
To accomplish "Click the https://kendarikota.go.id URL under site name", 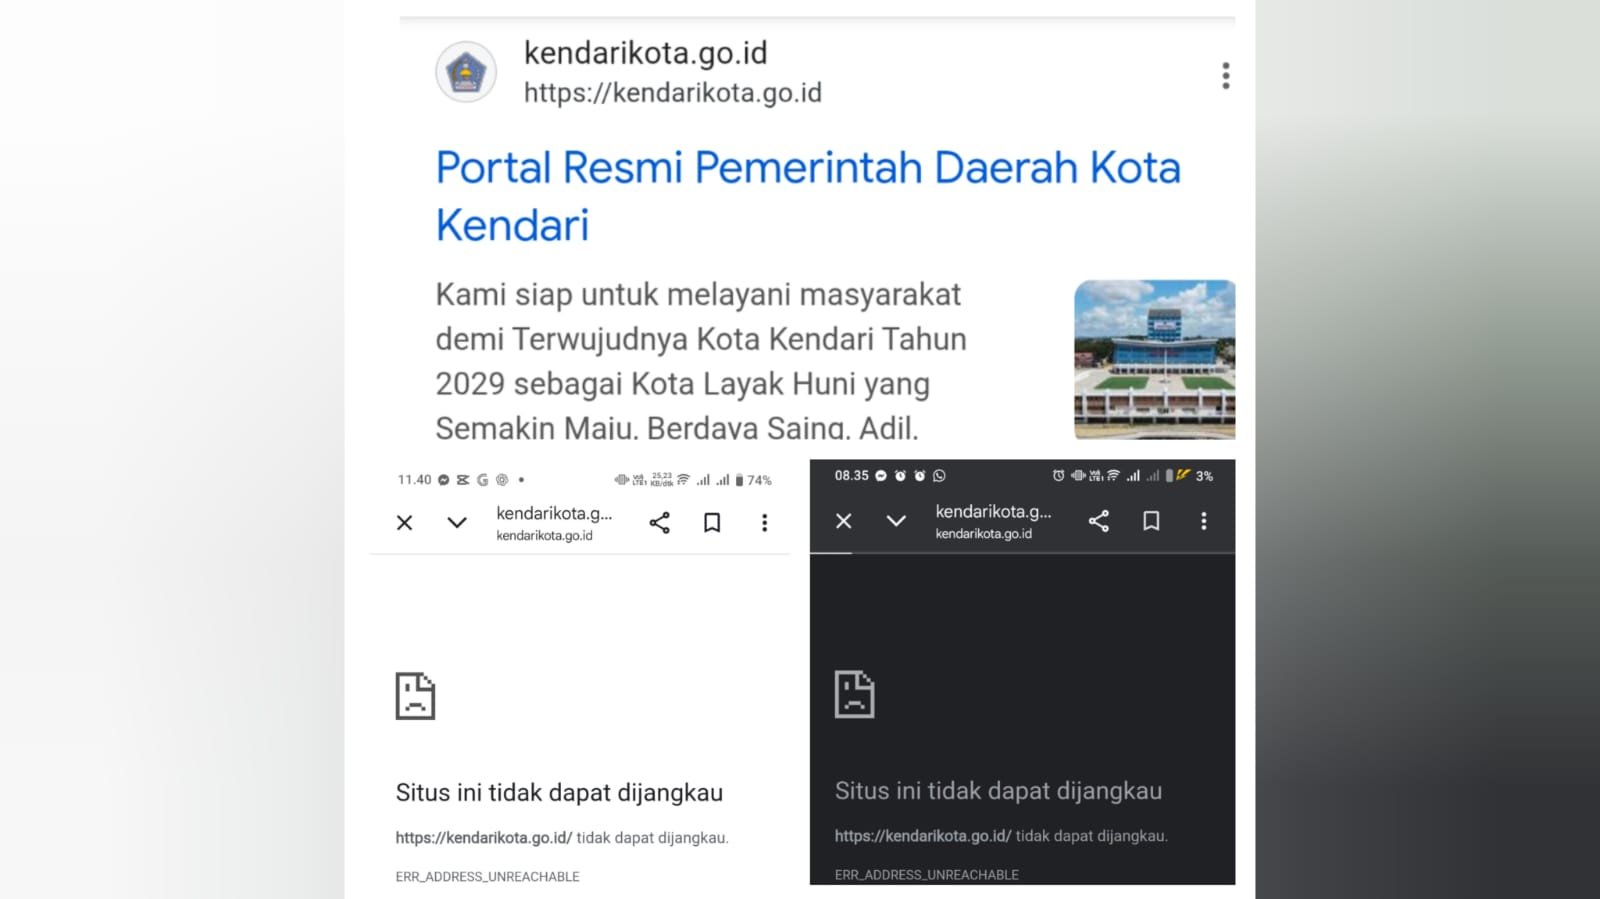I will coord(673,93).
